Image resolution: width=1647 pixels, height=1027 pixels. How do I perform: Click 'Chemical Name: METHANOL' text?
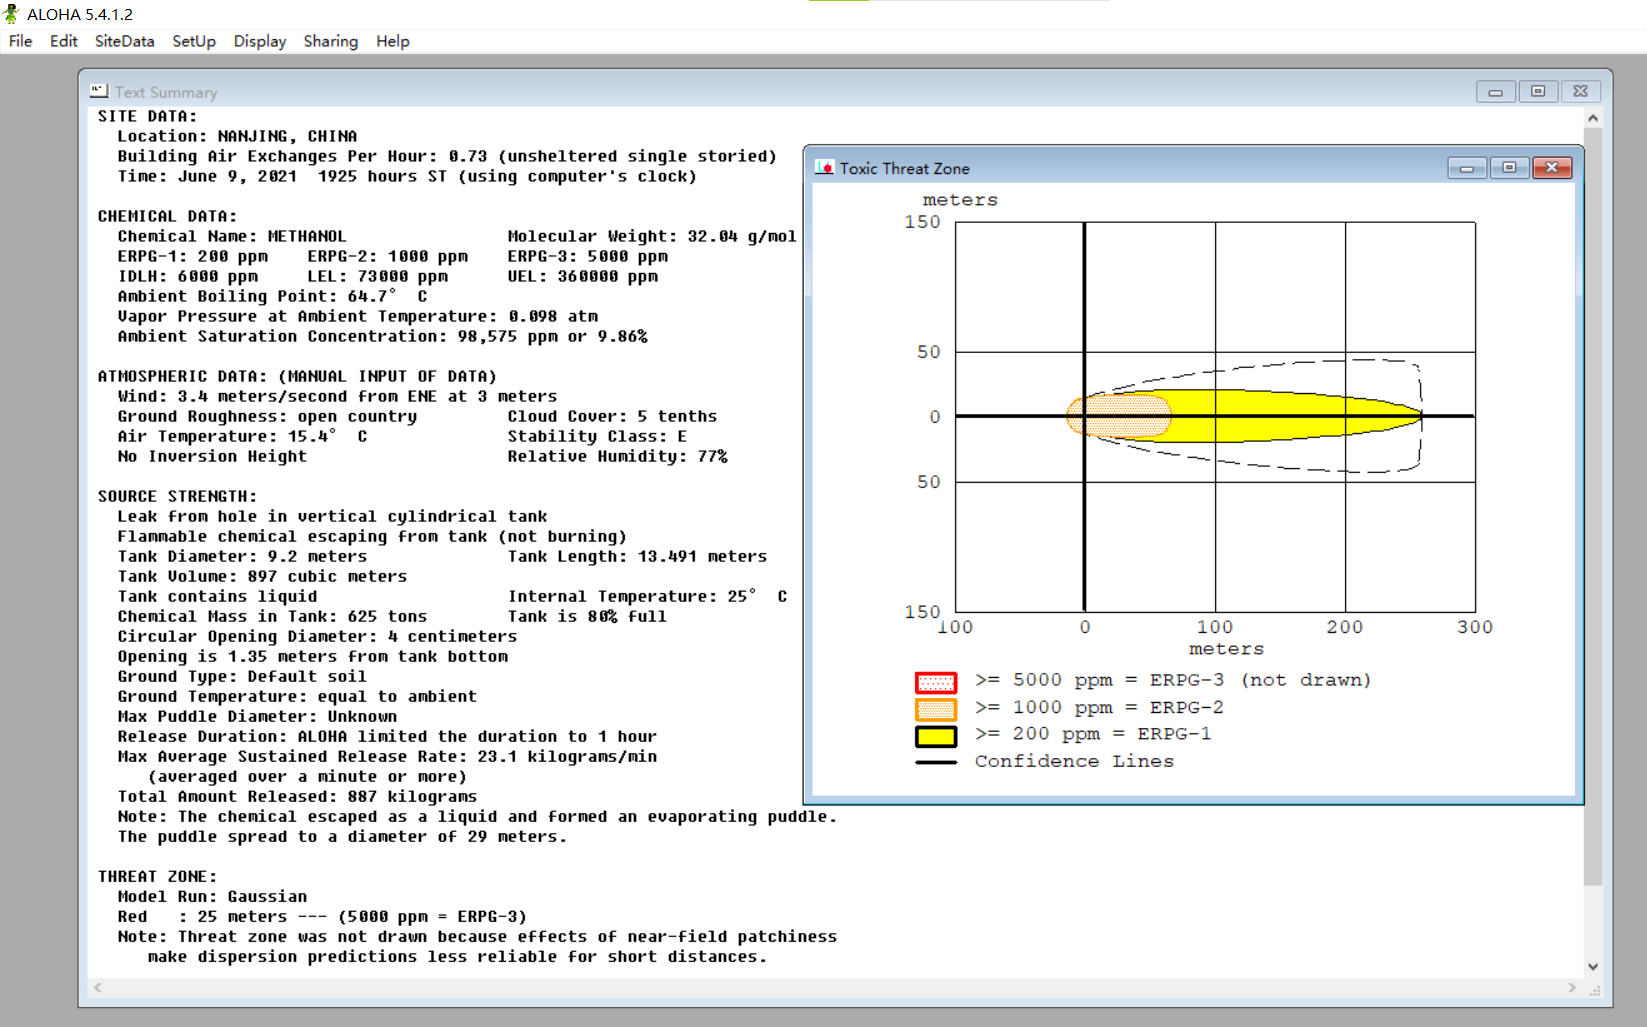[x=232, y=236]
